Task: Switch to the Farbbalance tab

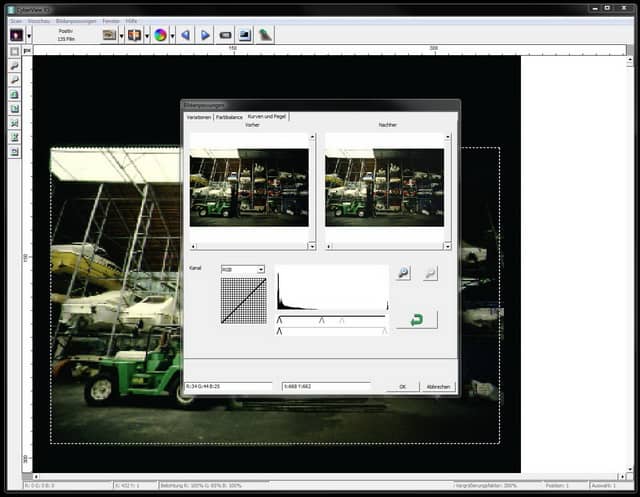Action: (229, 117)
